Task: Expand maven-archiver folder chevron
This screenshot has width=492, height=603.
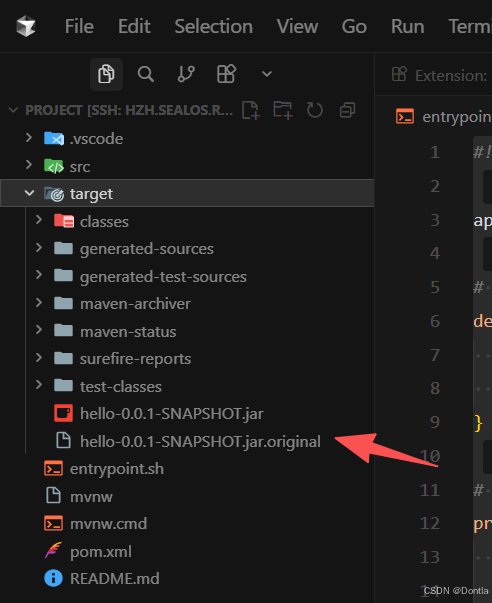Action: (x=39, y=303)
